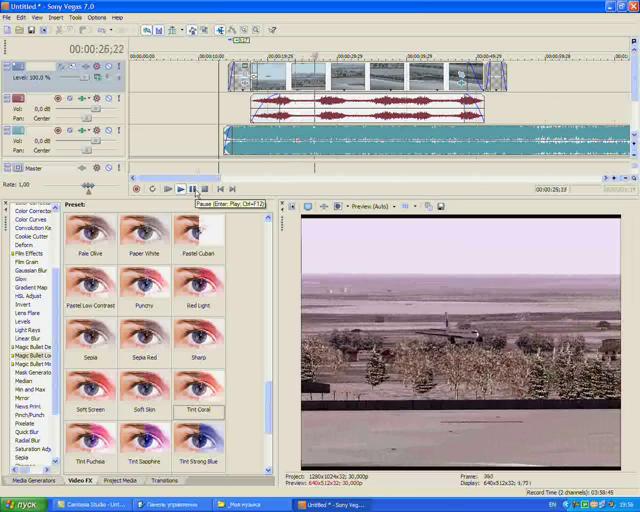Select the Pastel Low Contrast preset
The width and height of the screenshot is (640, 512).
point(91,284)
